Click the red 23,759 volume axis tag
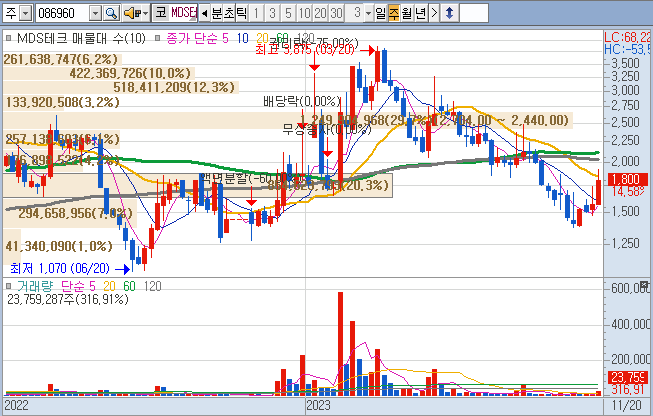653x416 pixels. (x=628, y=377)
